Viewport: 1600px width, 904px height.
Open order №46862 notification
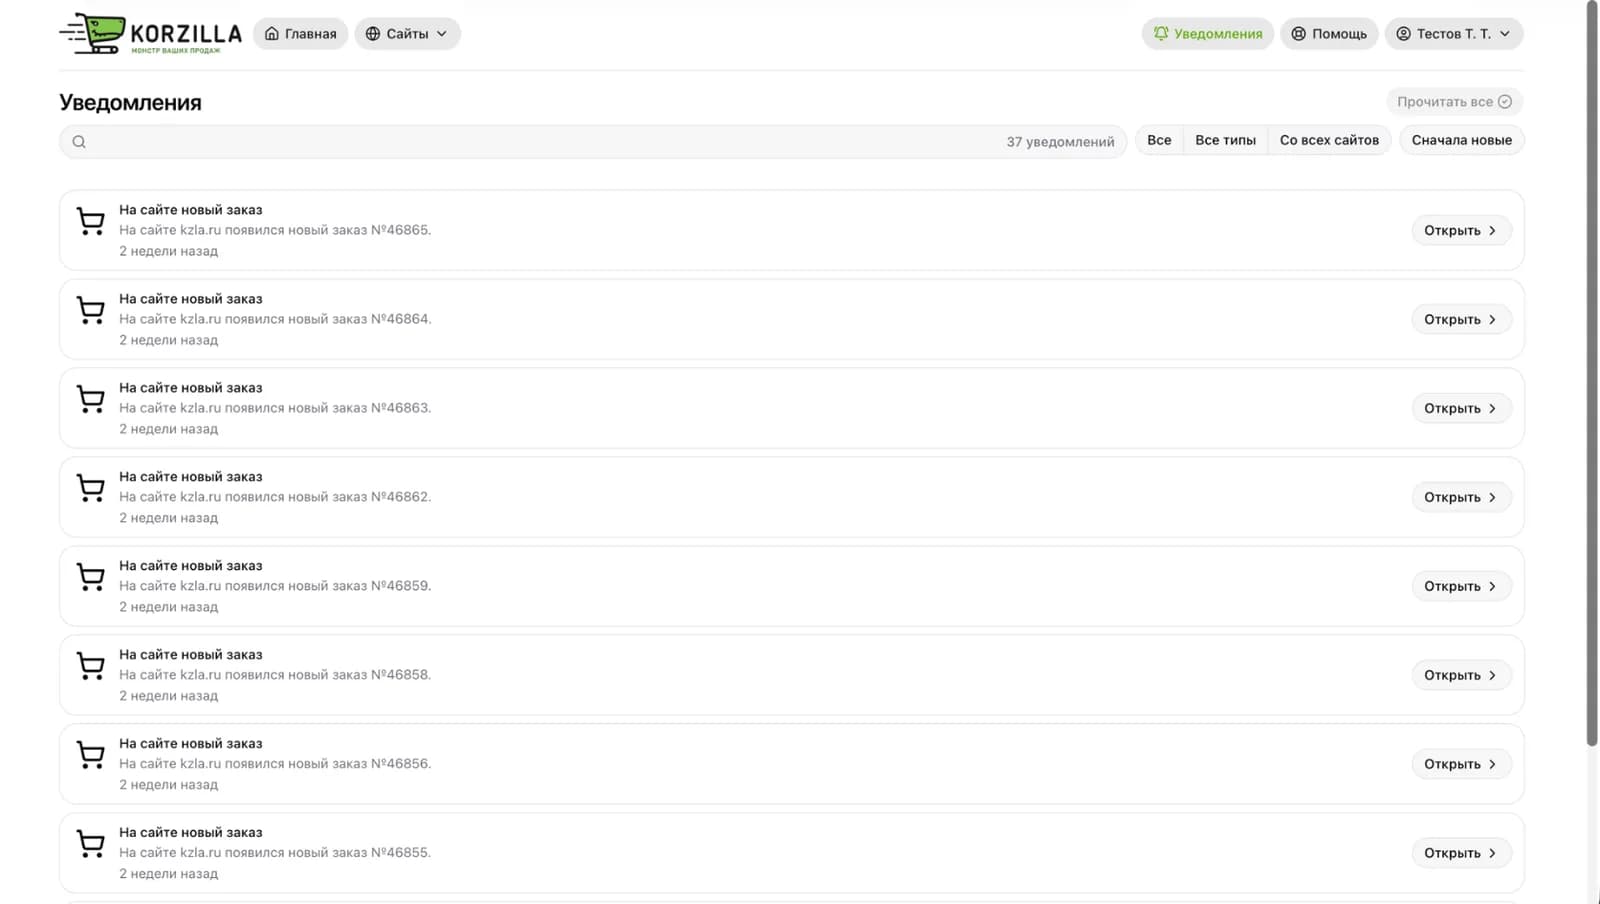point(1461,498)
